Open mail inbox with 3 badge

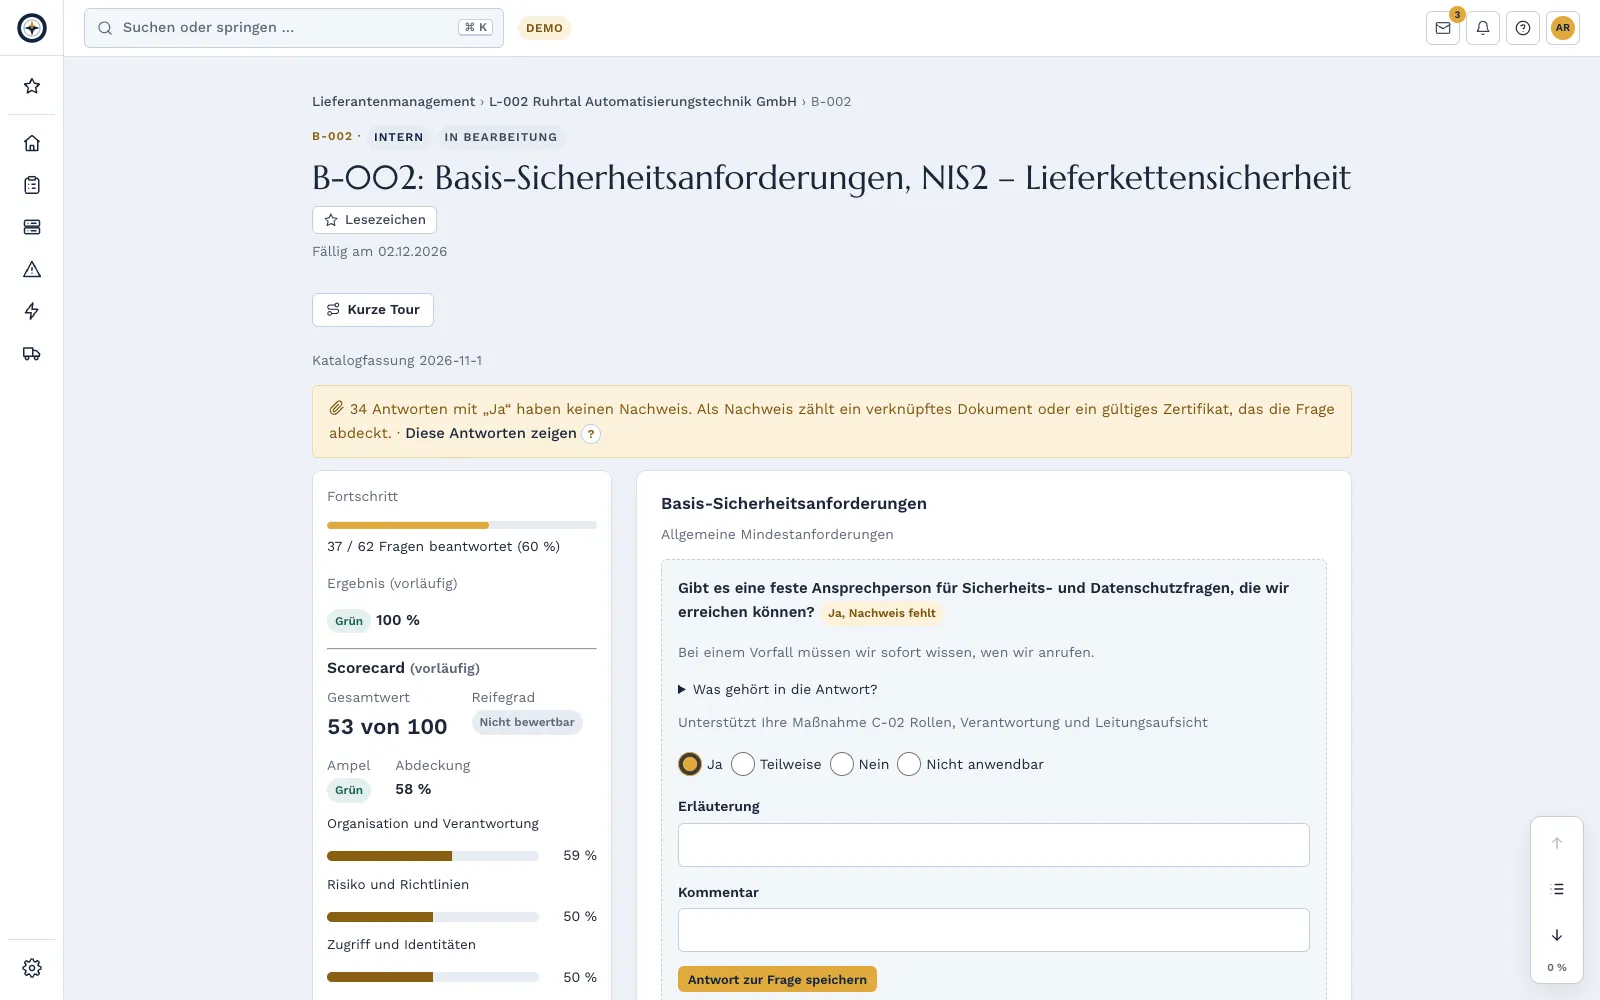tap(1443, 28)
